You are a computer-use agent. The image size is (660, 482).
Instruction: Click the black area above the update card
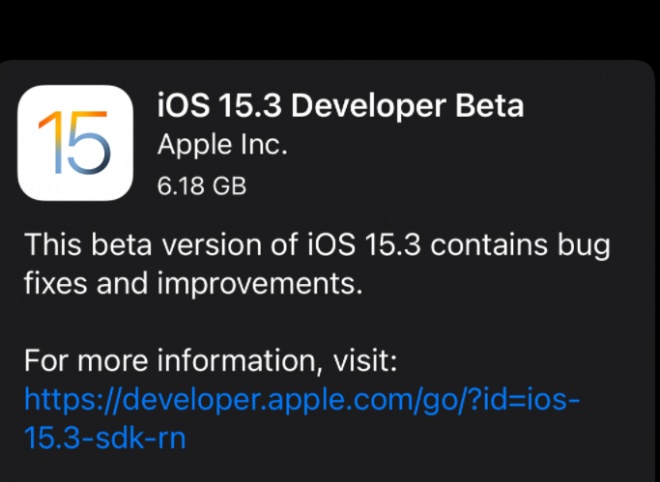click(x=330, y=29)
